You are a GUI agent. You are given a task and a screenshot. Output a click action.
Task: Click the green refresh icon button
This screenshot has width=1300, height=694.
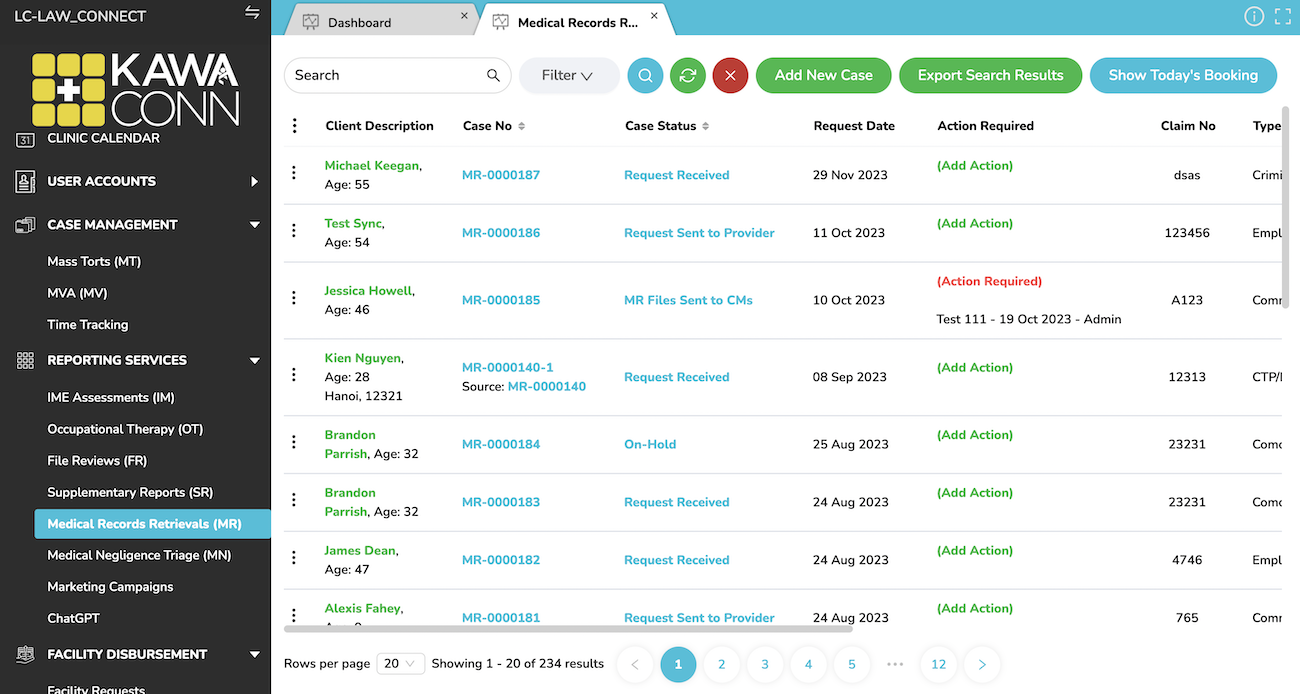pyautogui.click(x=688, y=75)
